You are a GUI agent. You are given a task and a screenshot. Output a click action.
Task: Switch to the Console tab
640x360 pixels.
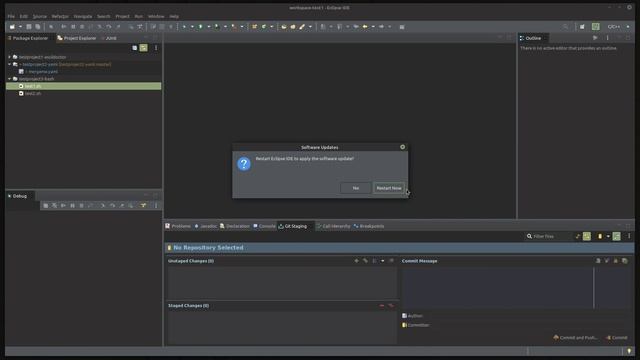pos(264,226)
